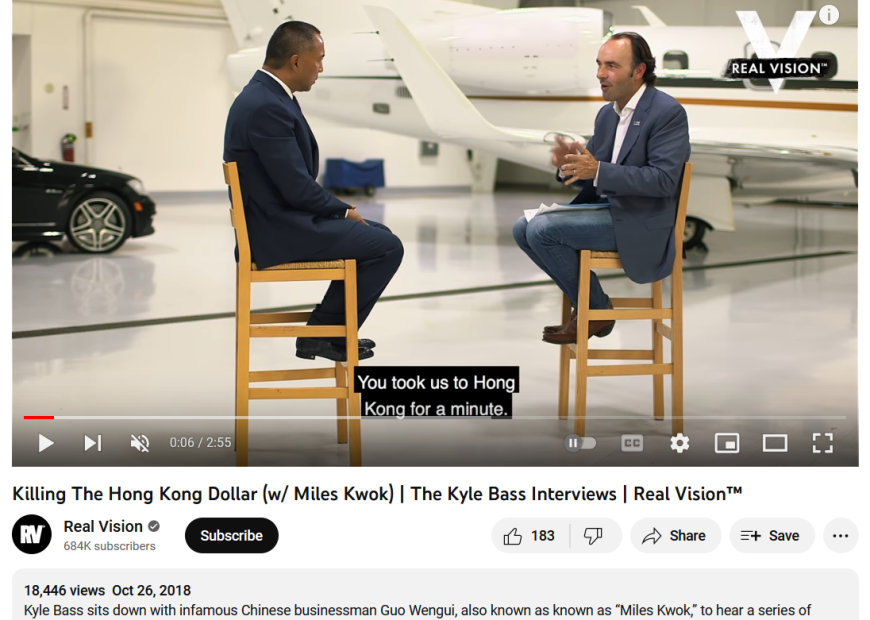
Task: Skip to the next video
Action: click(x=93, y=443)
